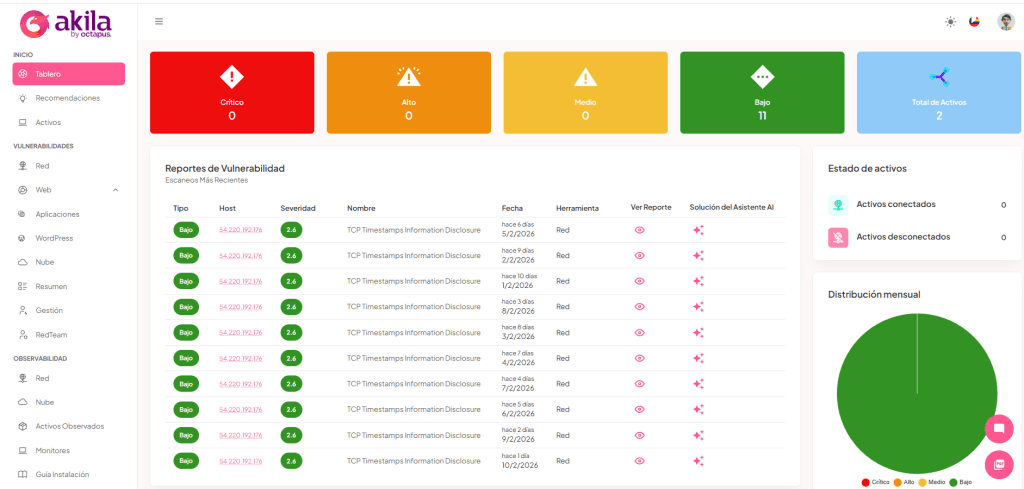Click host link 54.220.192.176 in first row
1024x489 pixels.
coord(240,230)
